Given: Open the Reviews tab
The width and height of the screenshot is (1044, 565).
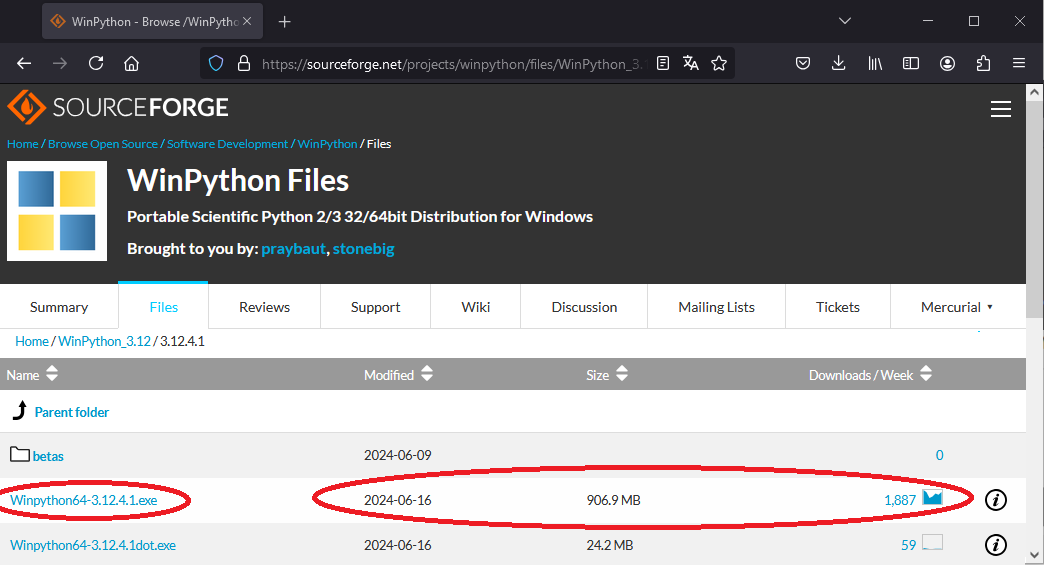Looking at the screenshot, I should 264,307.
